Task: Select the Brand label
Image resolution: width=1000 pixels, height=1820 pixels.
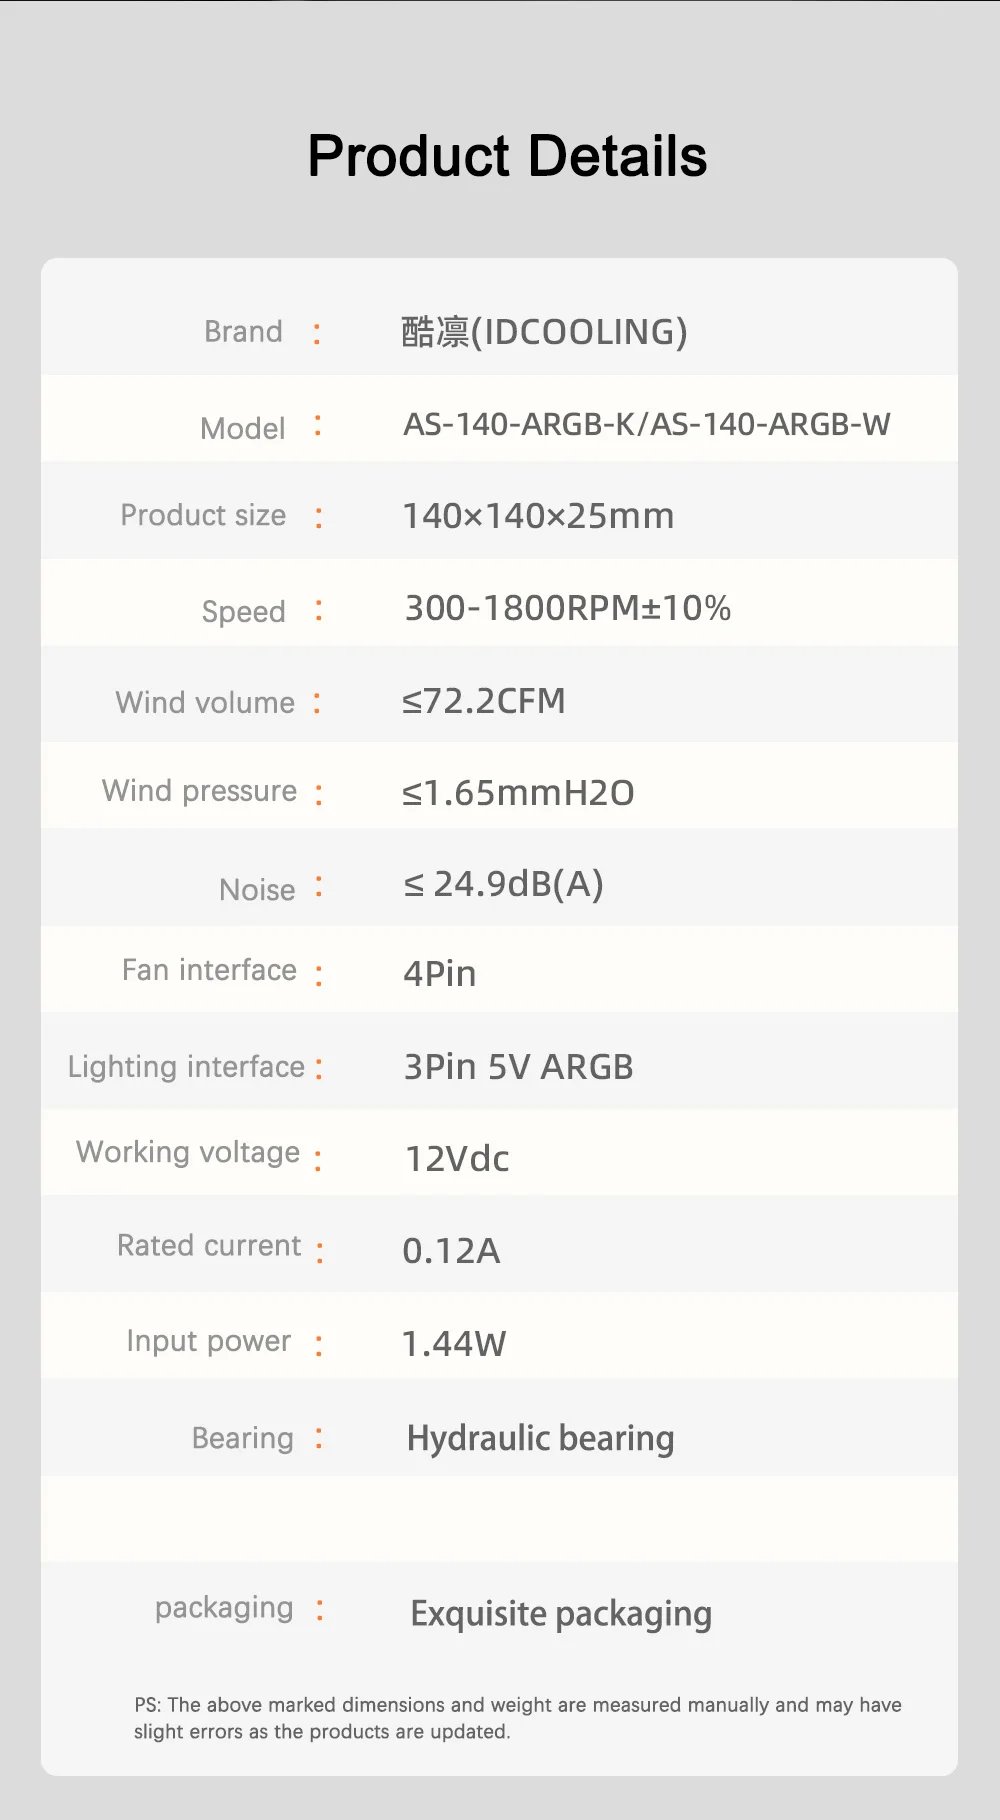Action: (243, 331)
